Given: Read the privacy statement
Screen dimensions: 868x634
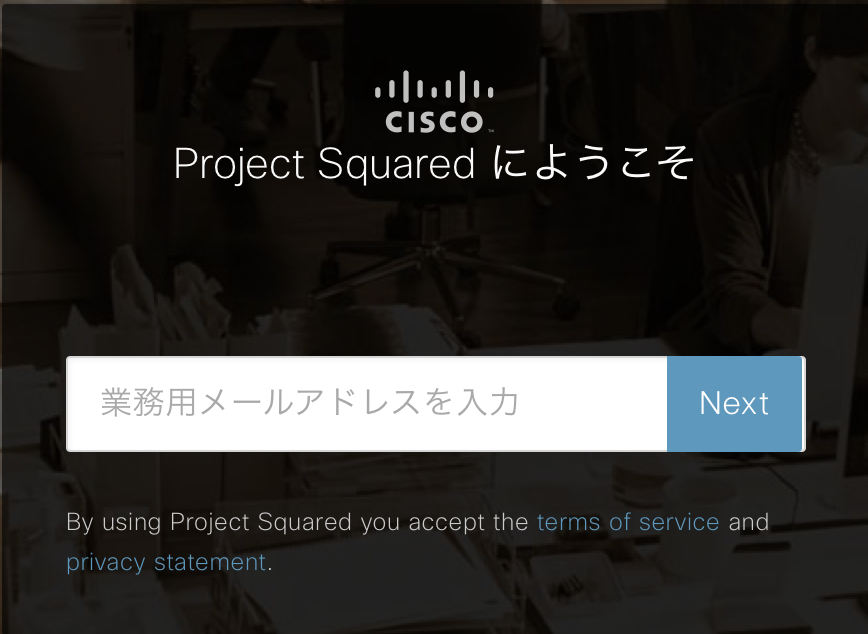Looking at the screenshot, I should click(166, 562).
